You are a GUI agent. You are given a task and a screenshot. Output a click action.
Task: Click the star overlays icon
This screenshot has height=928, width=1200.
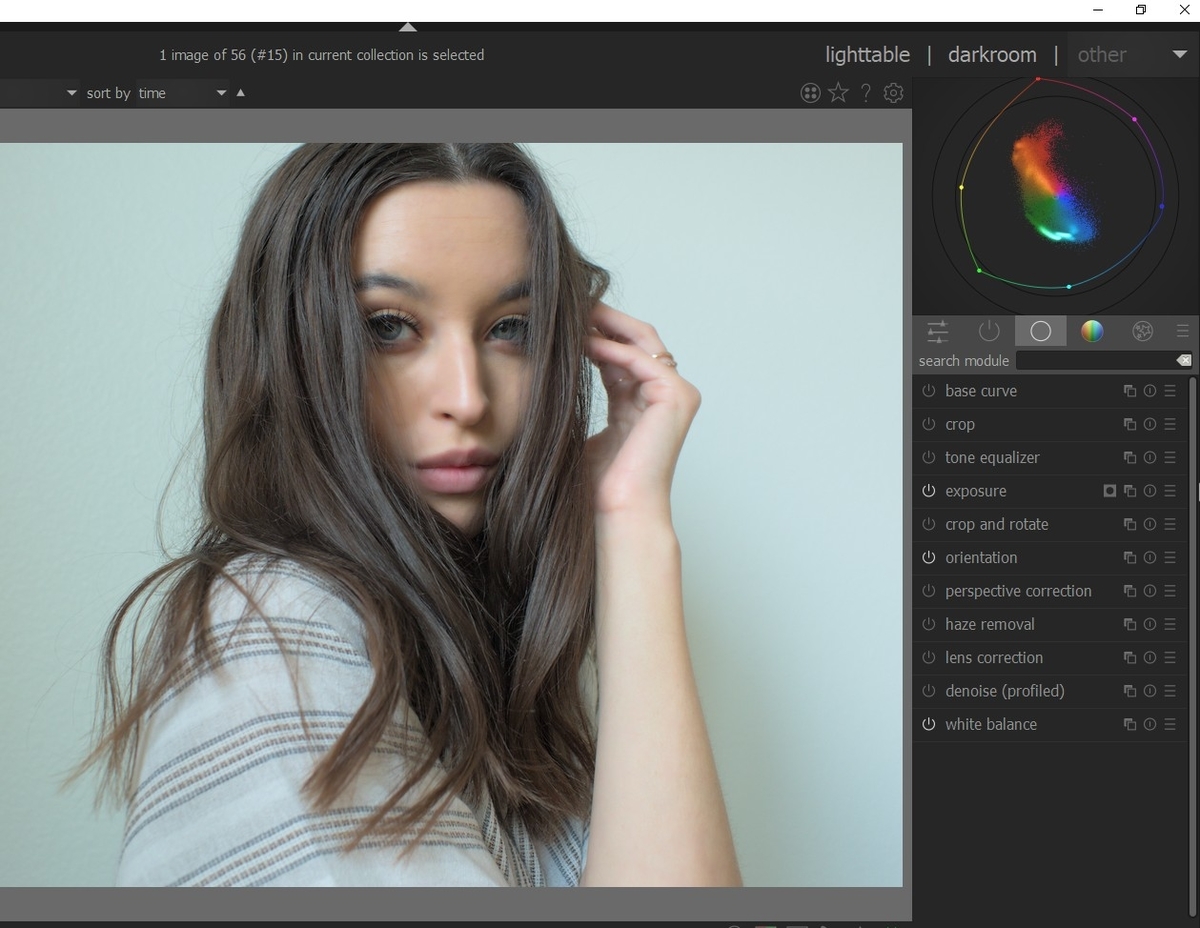pyautogui.click(x=838, y=93)
